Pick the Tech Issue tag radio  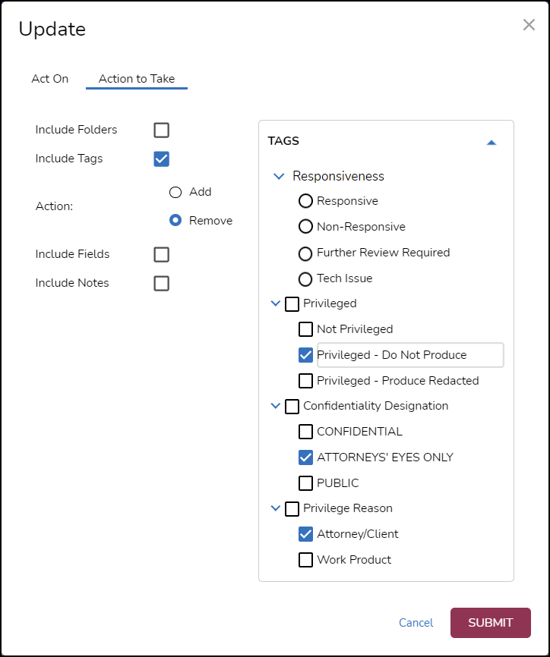pyautogui.click(x=305, y=279)
